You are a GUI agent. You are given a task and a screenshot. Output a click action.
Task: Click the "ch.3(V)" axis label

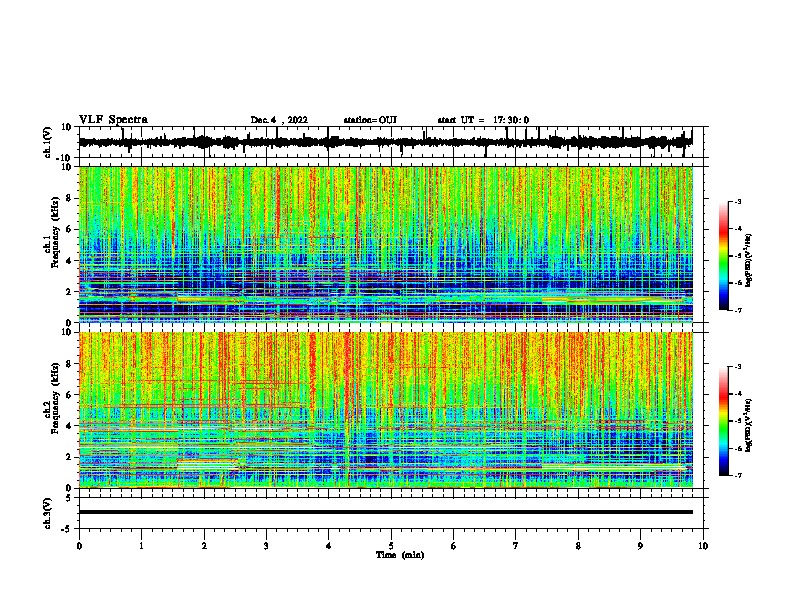point(48,513)
